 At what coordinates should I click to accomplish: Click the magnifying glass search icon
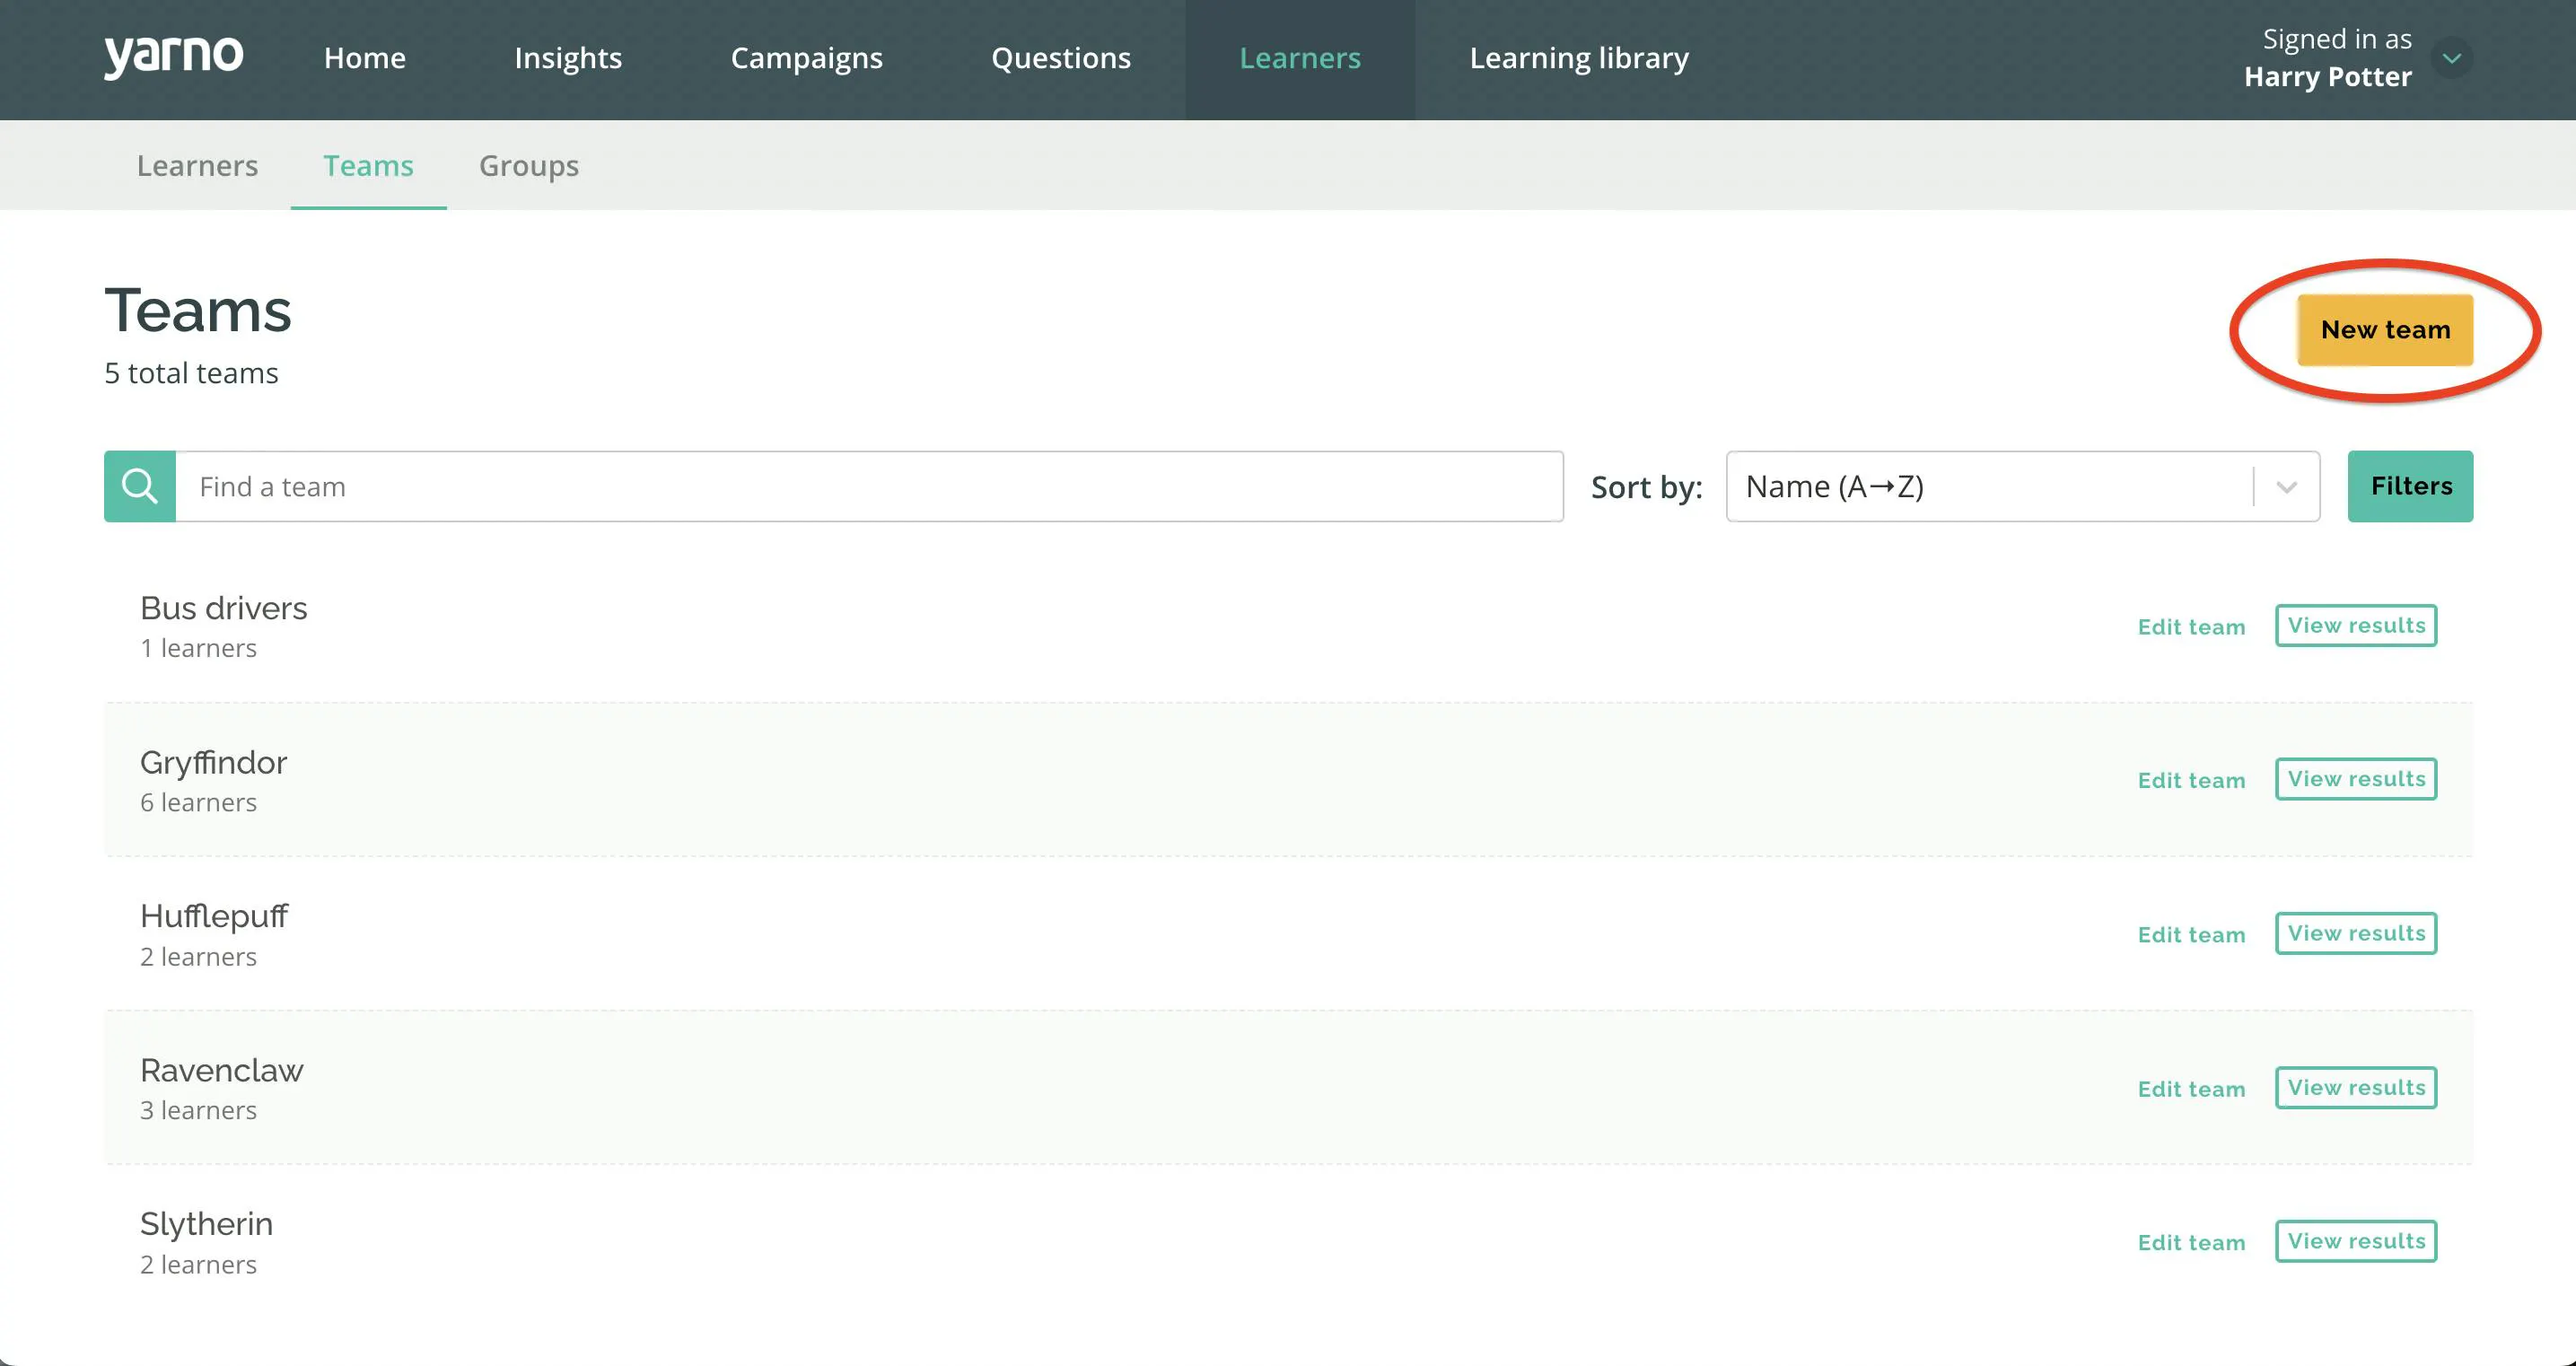[x=140, y=486]
